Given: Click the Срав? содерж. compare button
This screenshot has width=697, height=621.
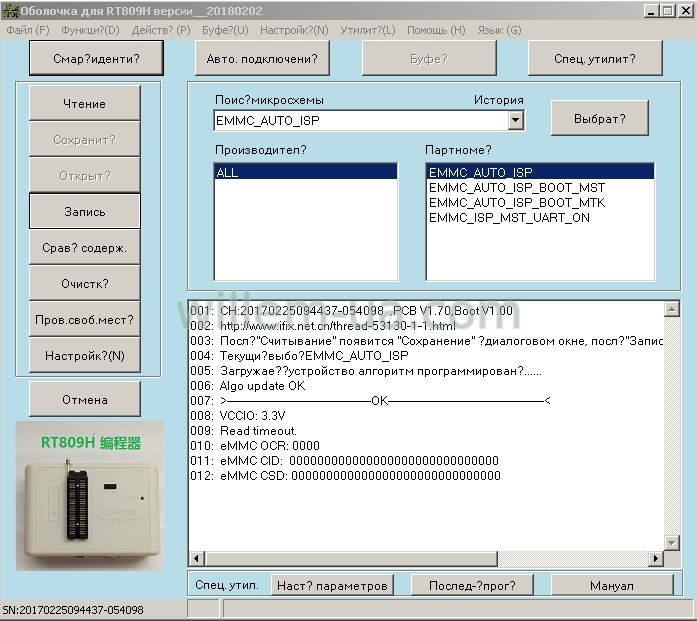Looking at the screenshot, I should tap(84, 247).
